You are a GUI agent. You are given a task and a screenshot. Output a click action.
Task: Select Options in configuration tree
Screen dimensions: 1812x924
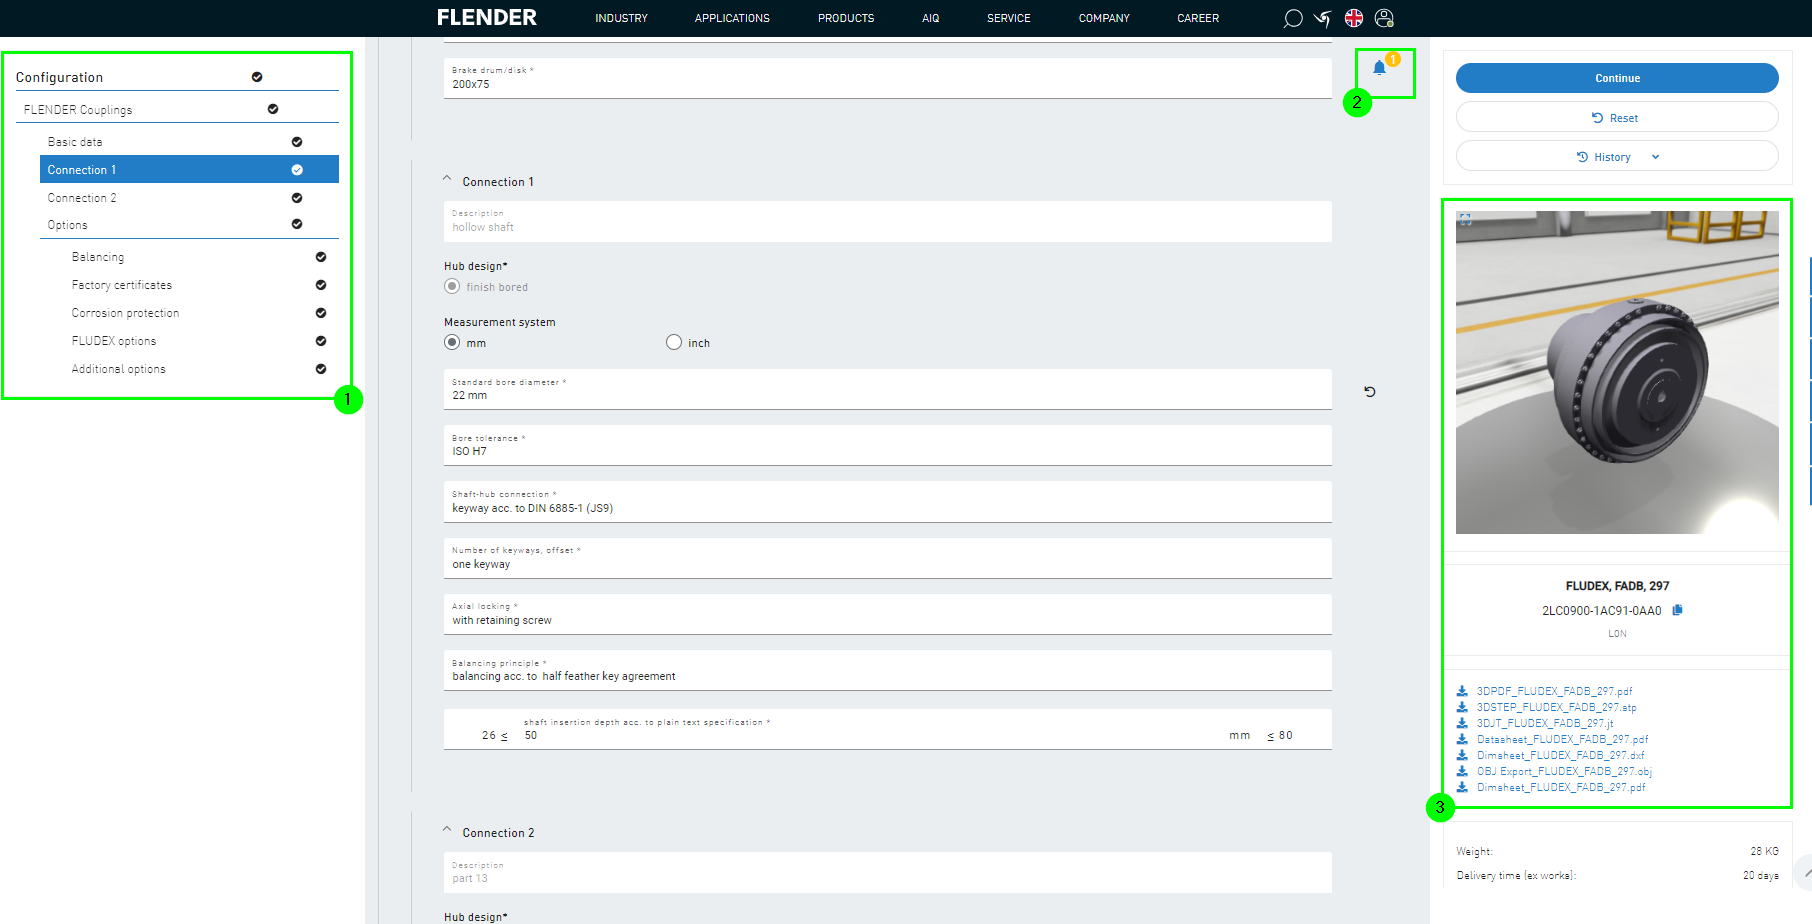[x=68, y=225]
